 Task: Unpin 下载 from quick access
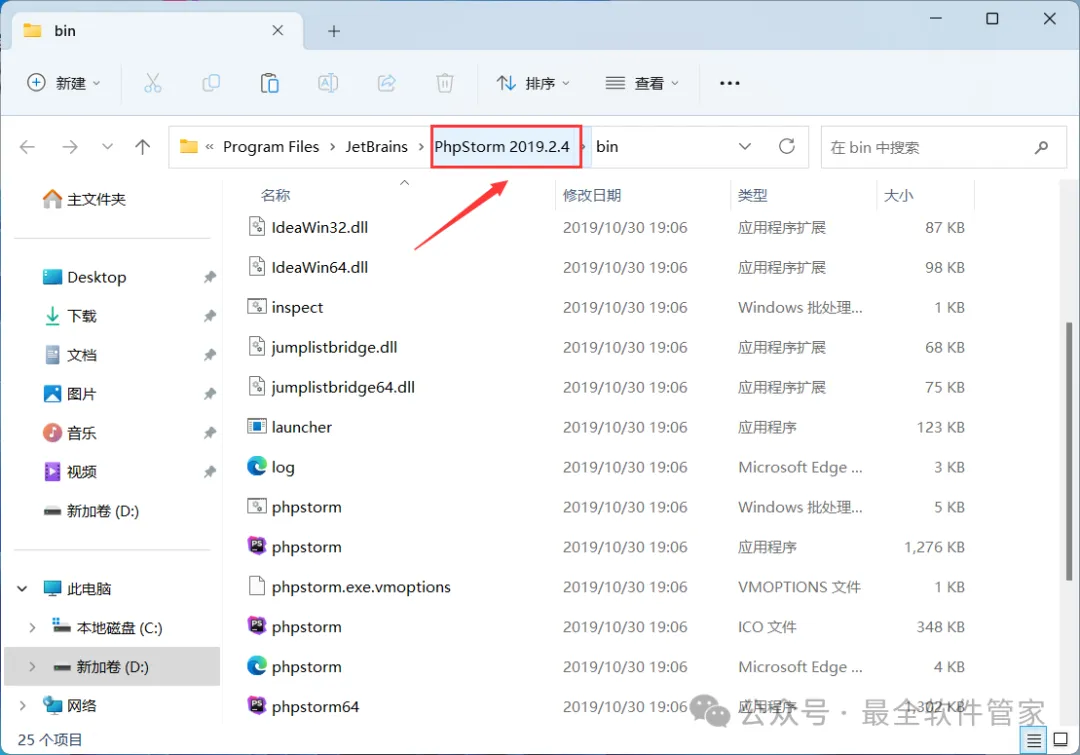[x=209, y=316]
